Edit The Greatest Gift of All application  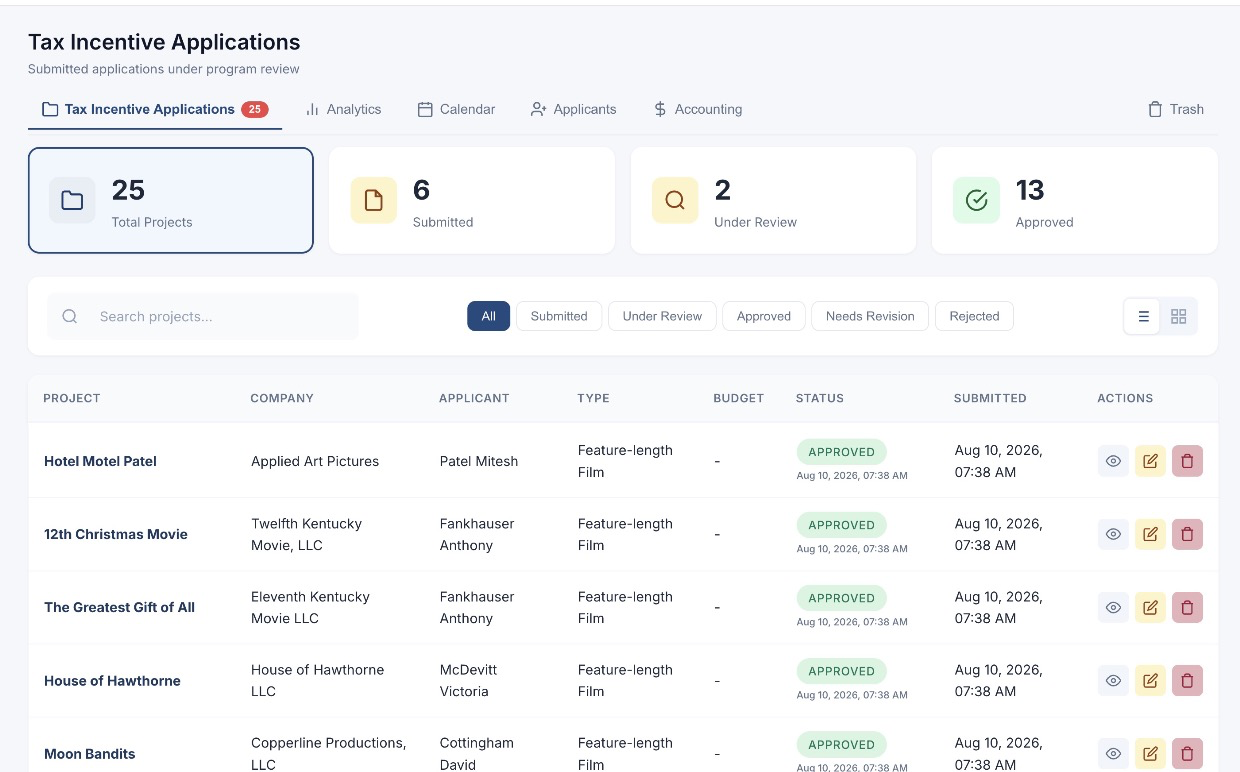[1150, 607]
